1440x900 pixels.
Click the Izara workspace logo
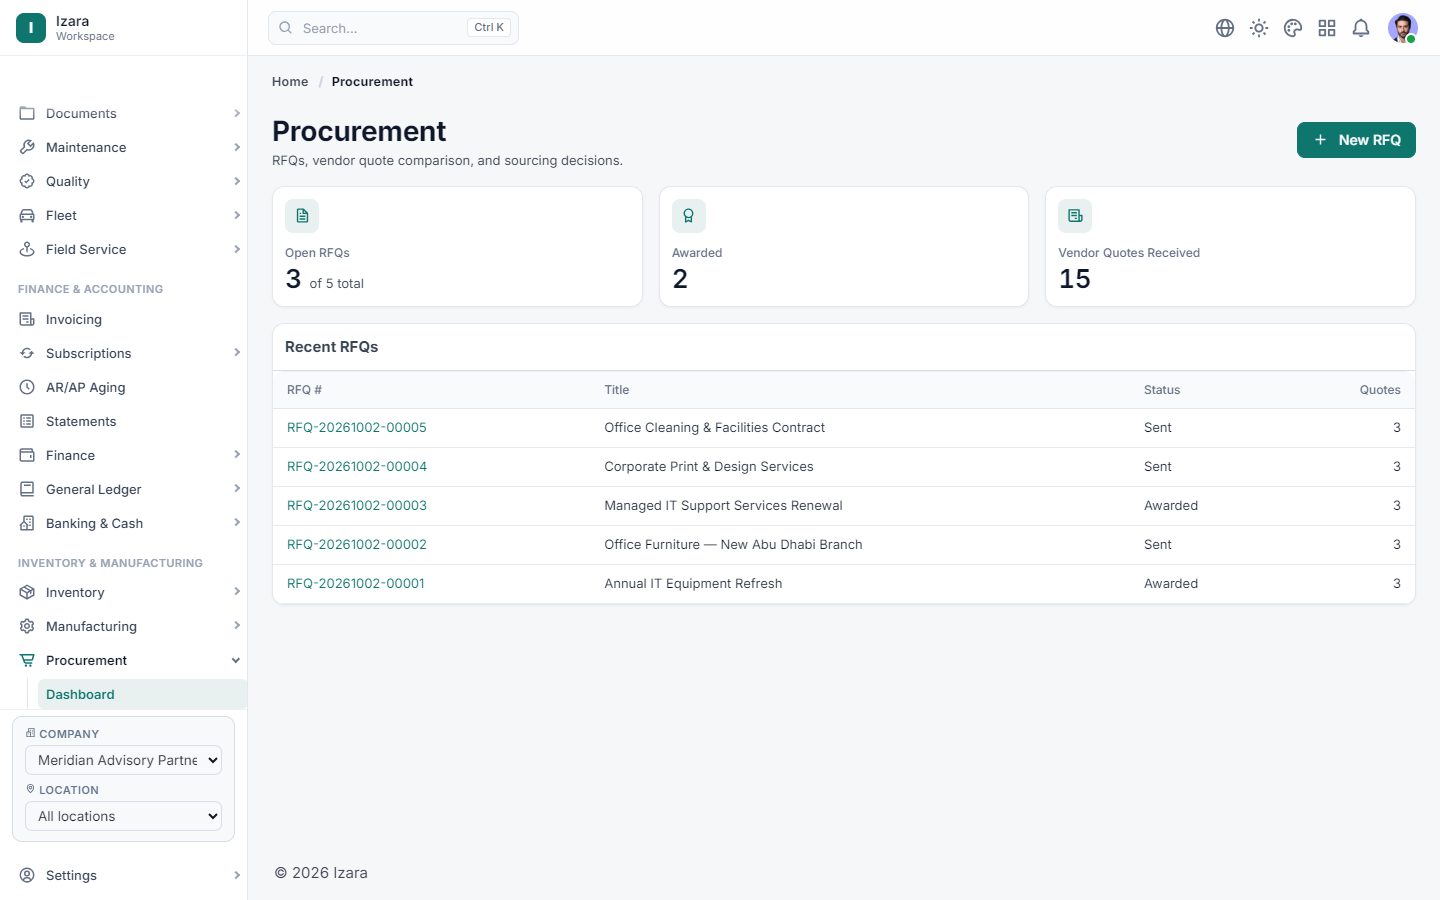[31, 28]
